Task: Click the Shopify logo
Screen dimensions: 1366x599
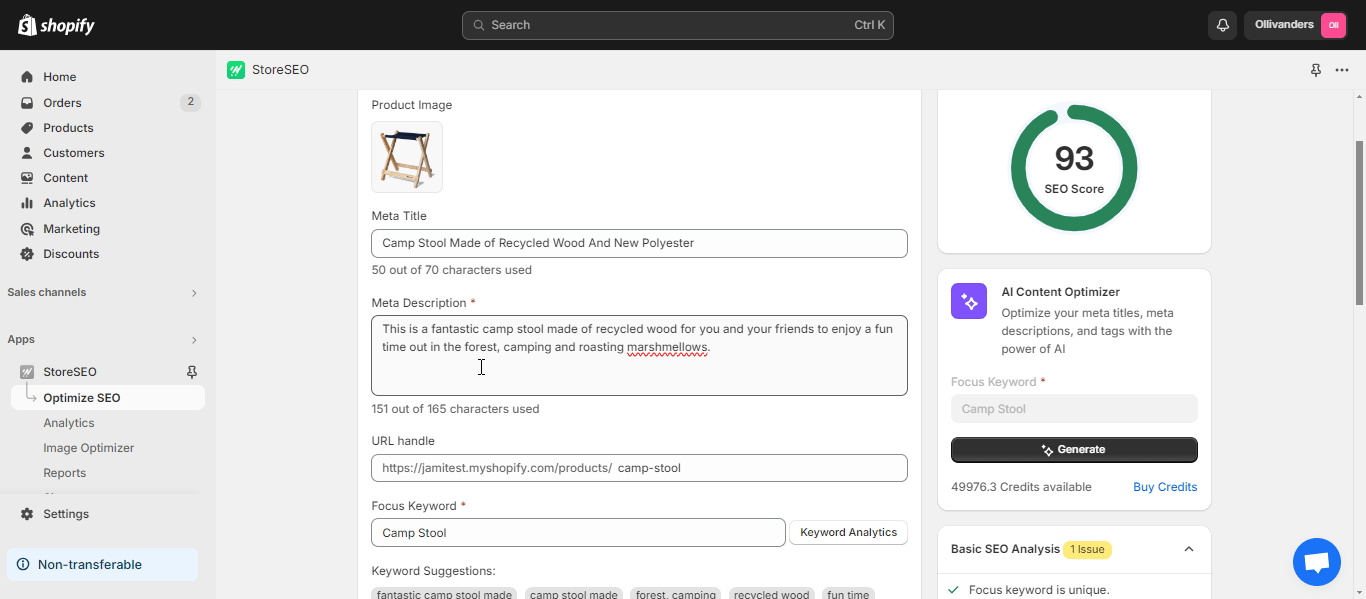Action: click(56, 25)
